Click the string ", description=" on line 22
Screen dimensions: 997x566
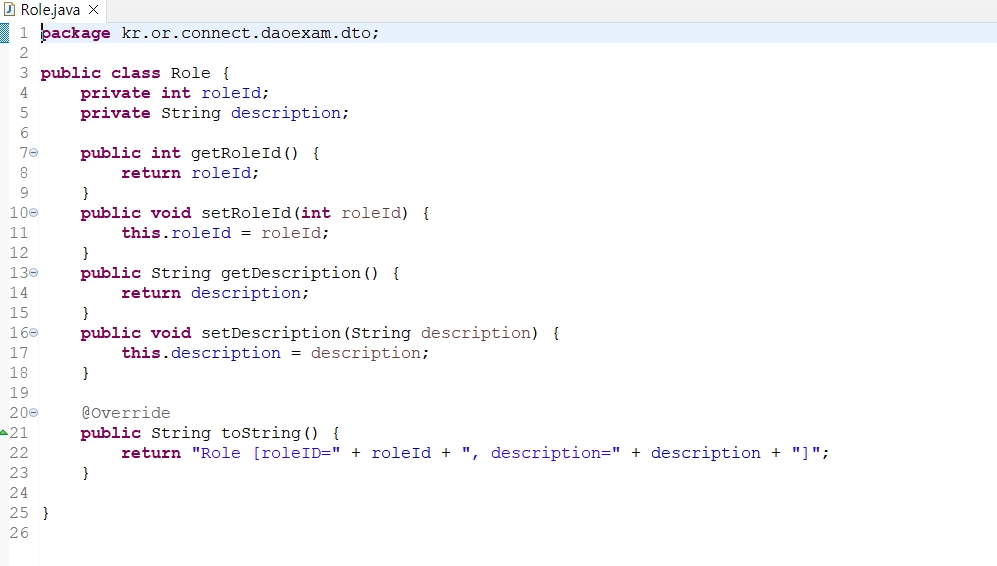tap(540, 453)
